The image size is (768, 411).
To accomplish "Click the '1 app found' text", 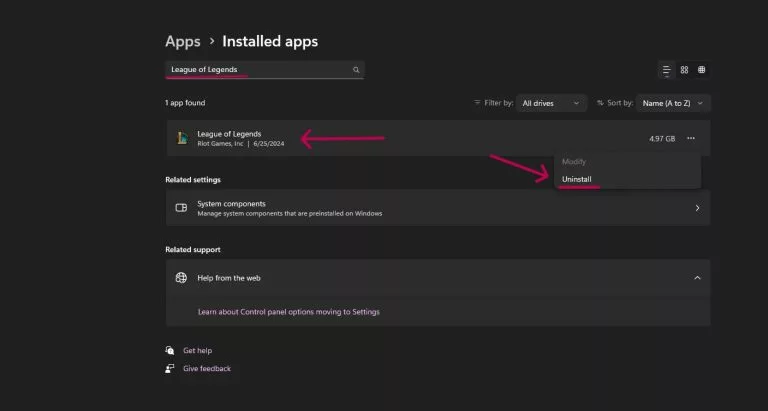I will coord(185,103).
